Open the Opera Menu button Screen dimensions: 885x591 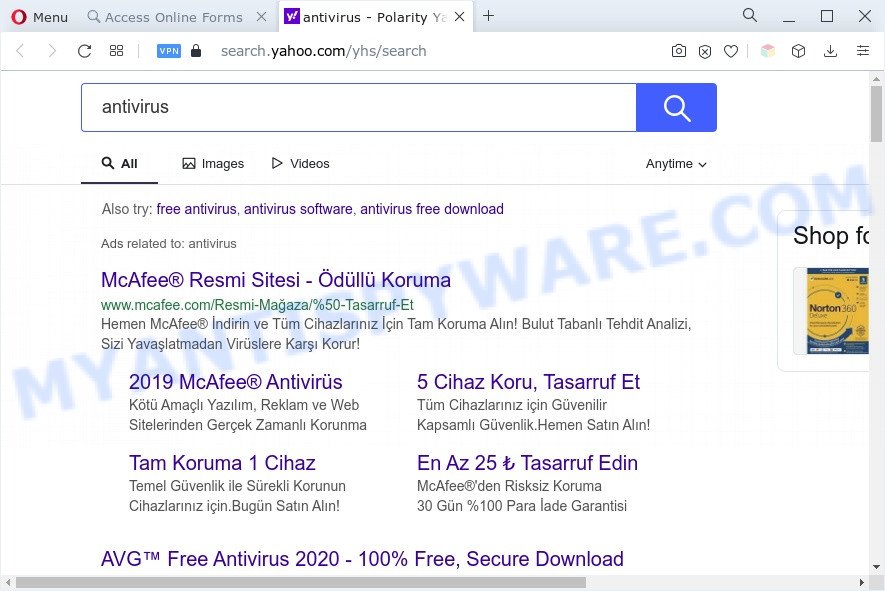click(x=40, y=17)
